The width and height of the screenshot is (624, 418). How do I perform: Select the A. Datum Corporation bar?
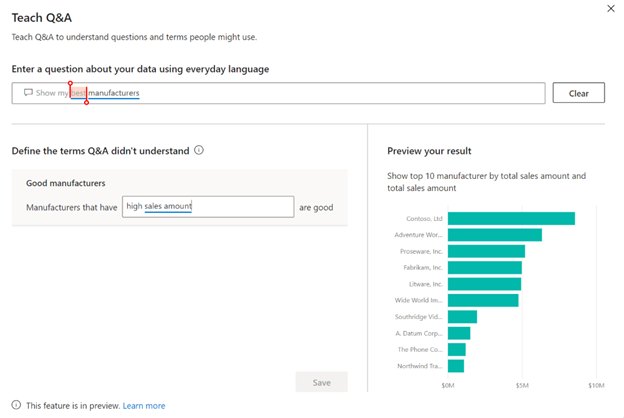click(x=458, y=333)
